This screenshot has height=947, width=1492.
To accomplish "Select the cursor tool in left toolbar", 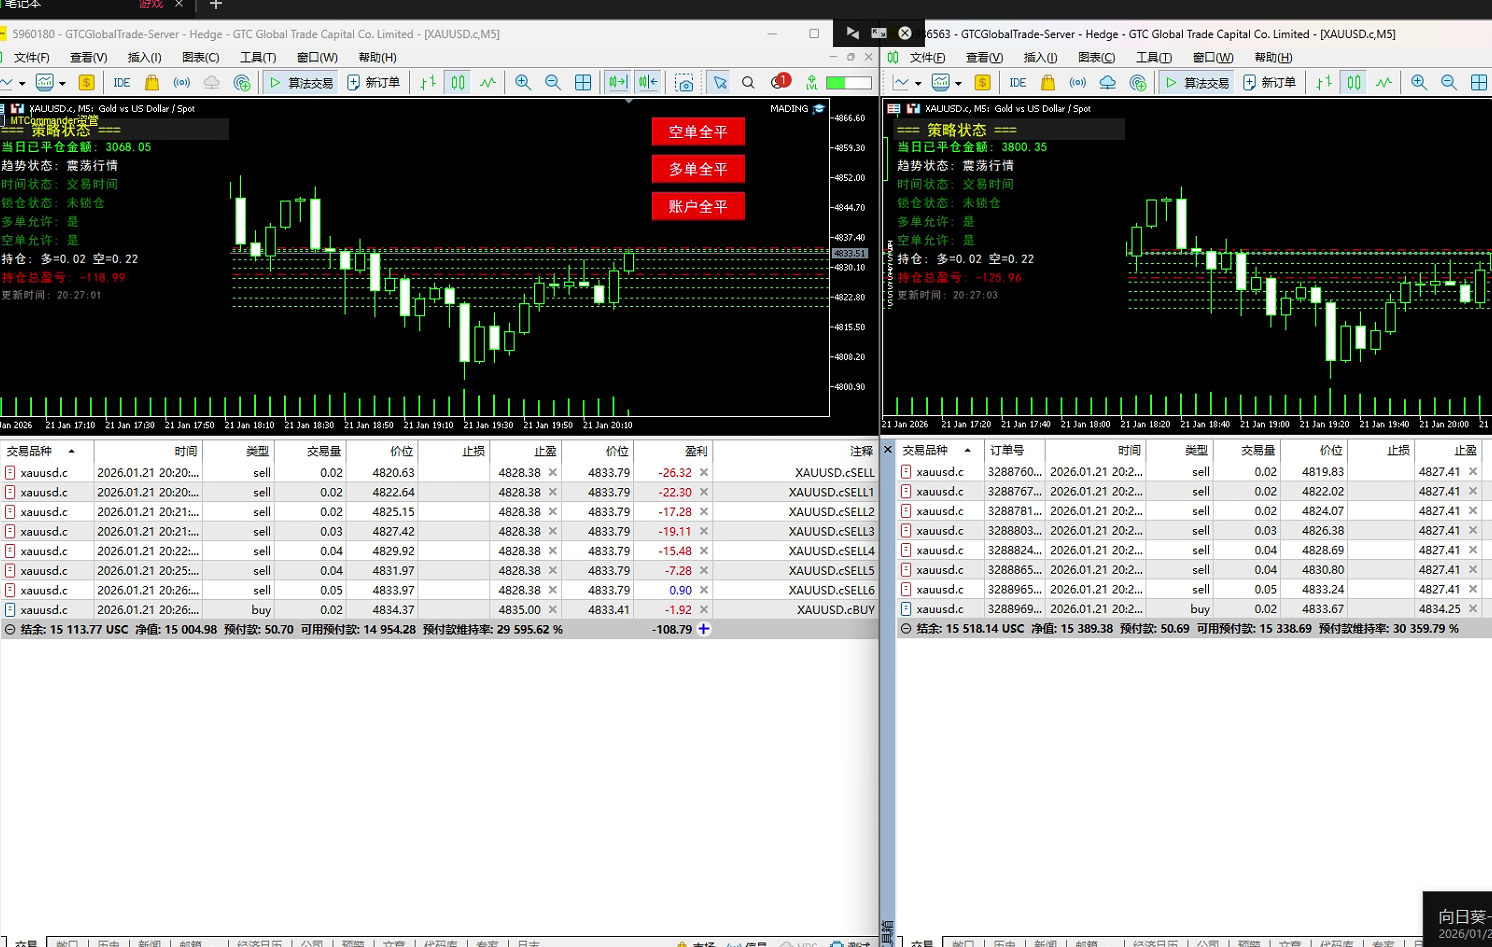I will (x=720, y=83).
